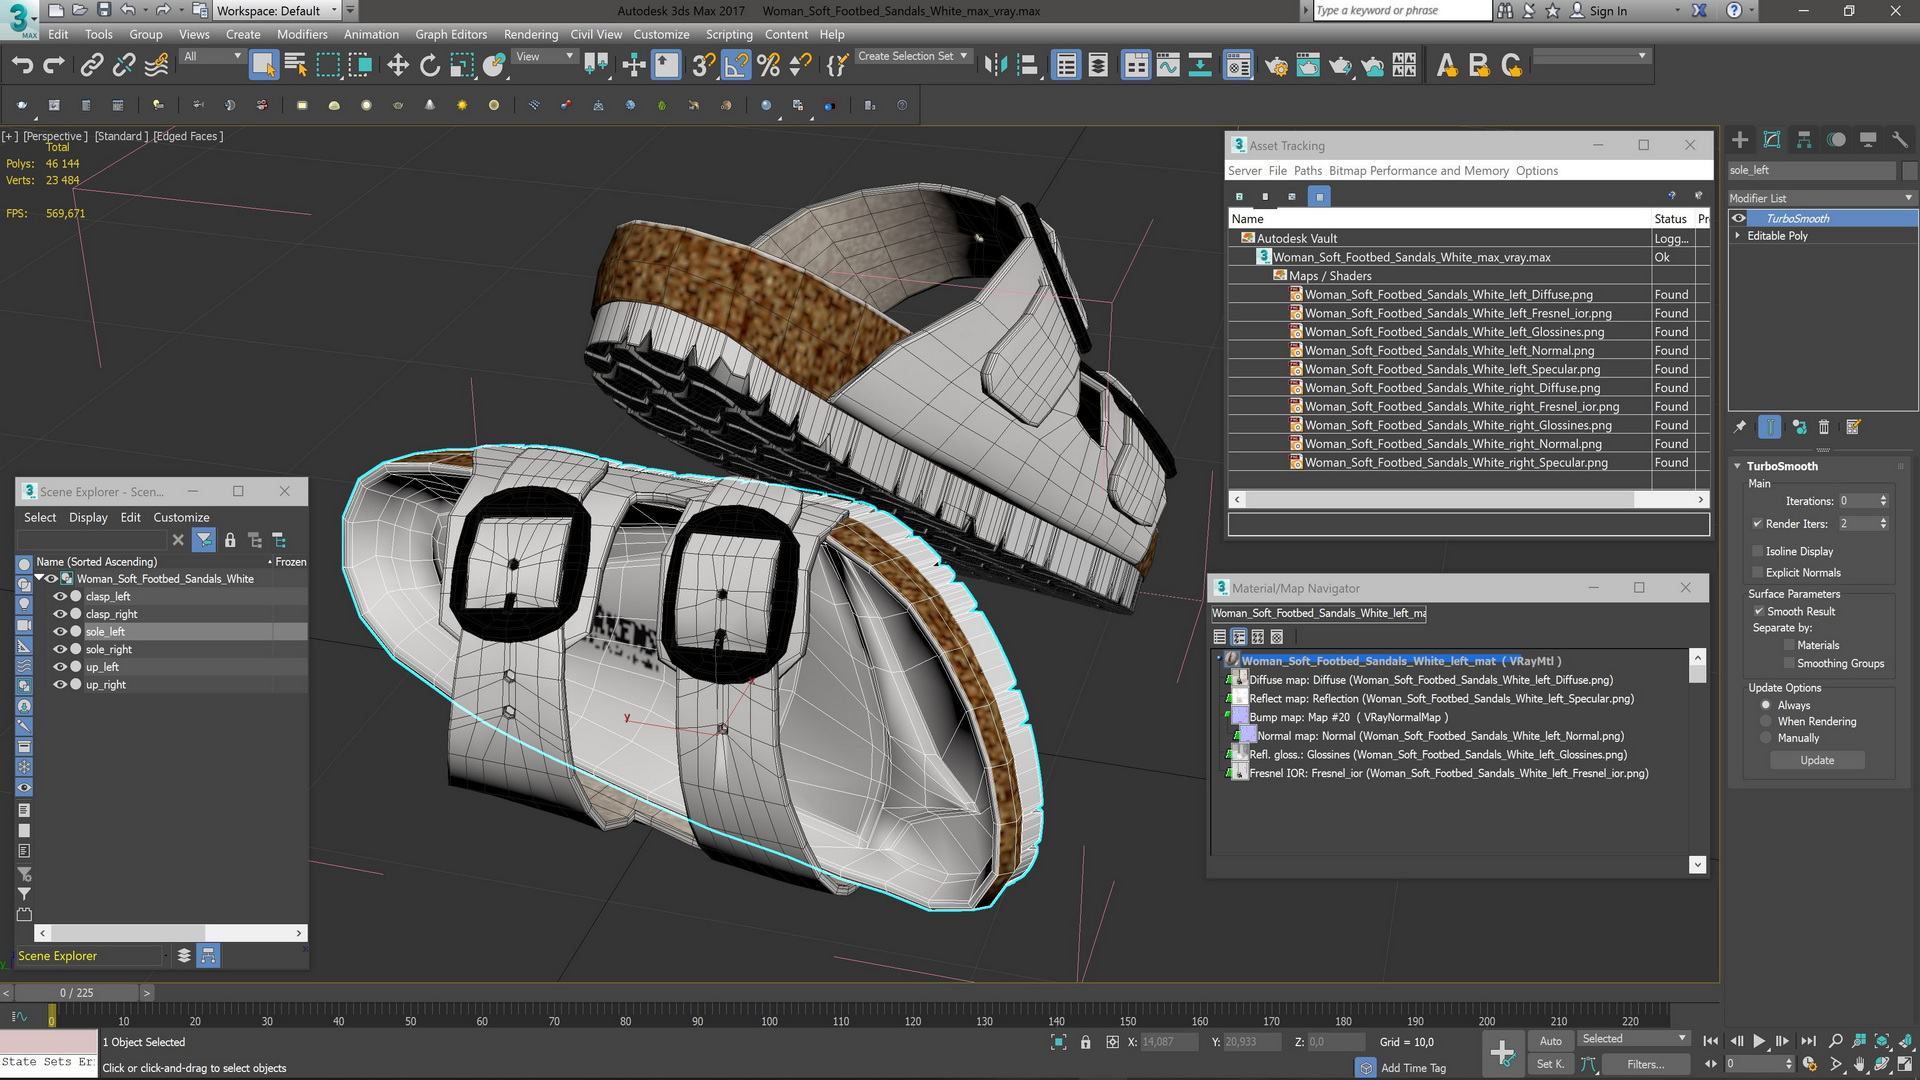Collapse the TurboSmooth rollout

pyautogui.click(x=1738, y=466)
